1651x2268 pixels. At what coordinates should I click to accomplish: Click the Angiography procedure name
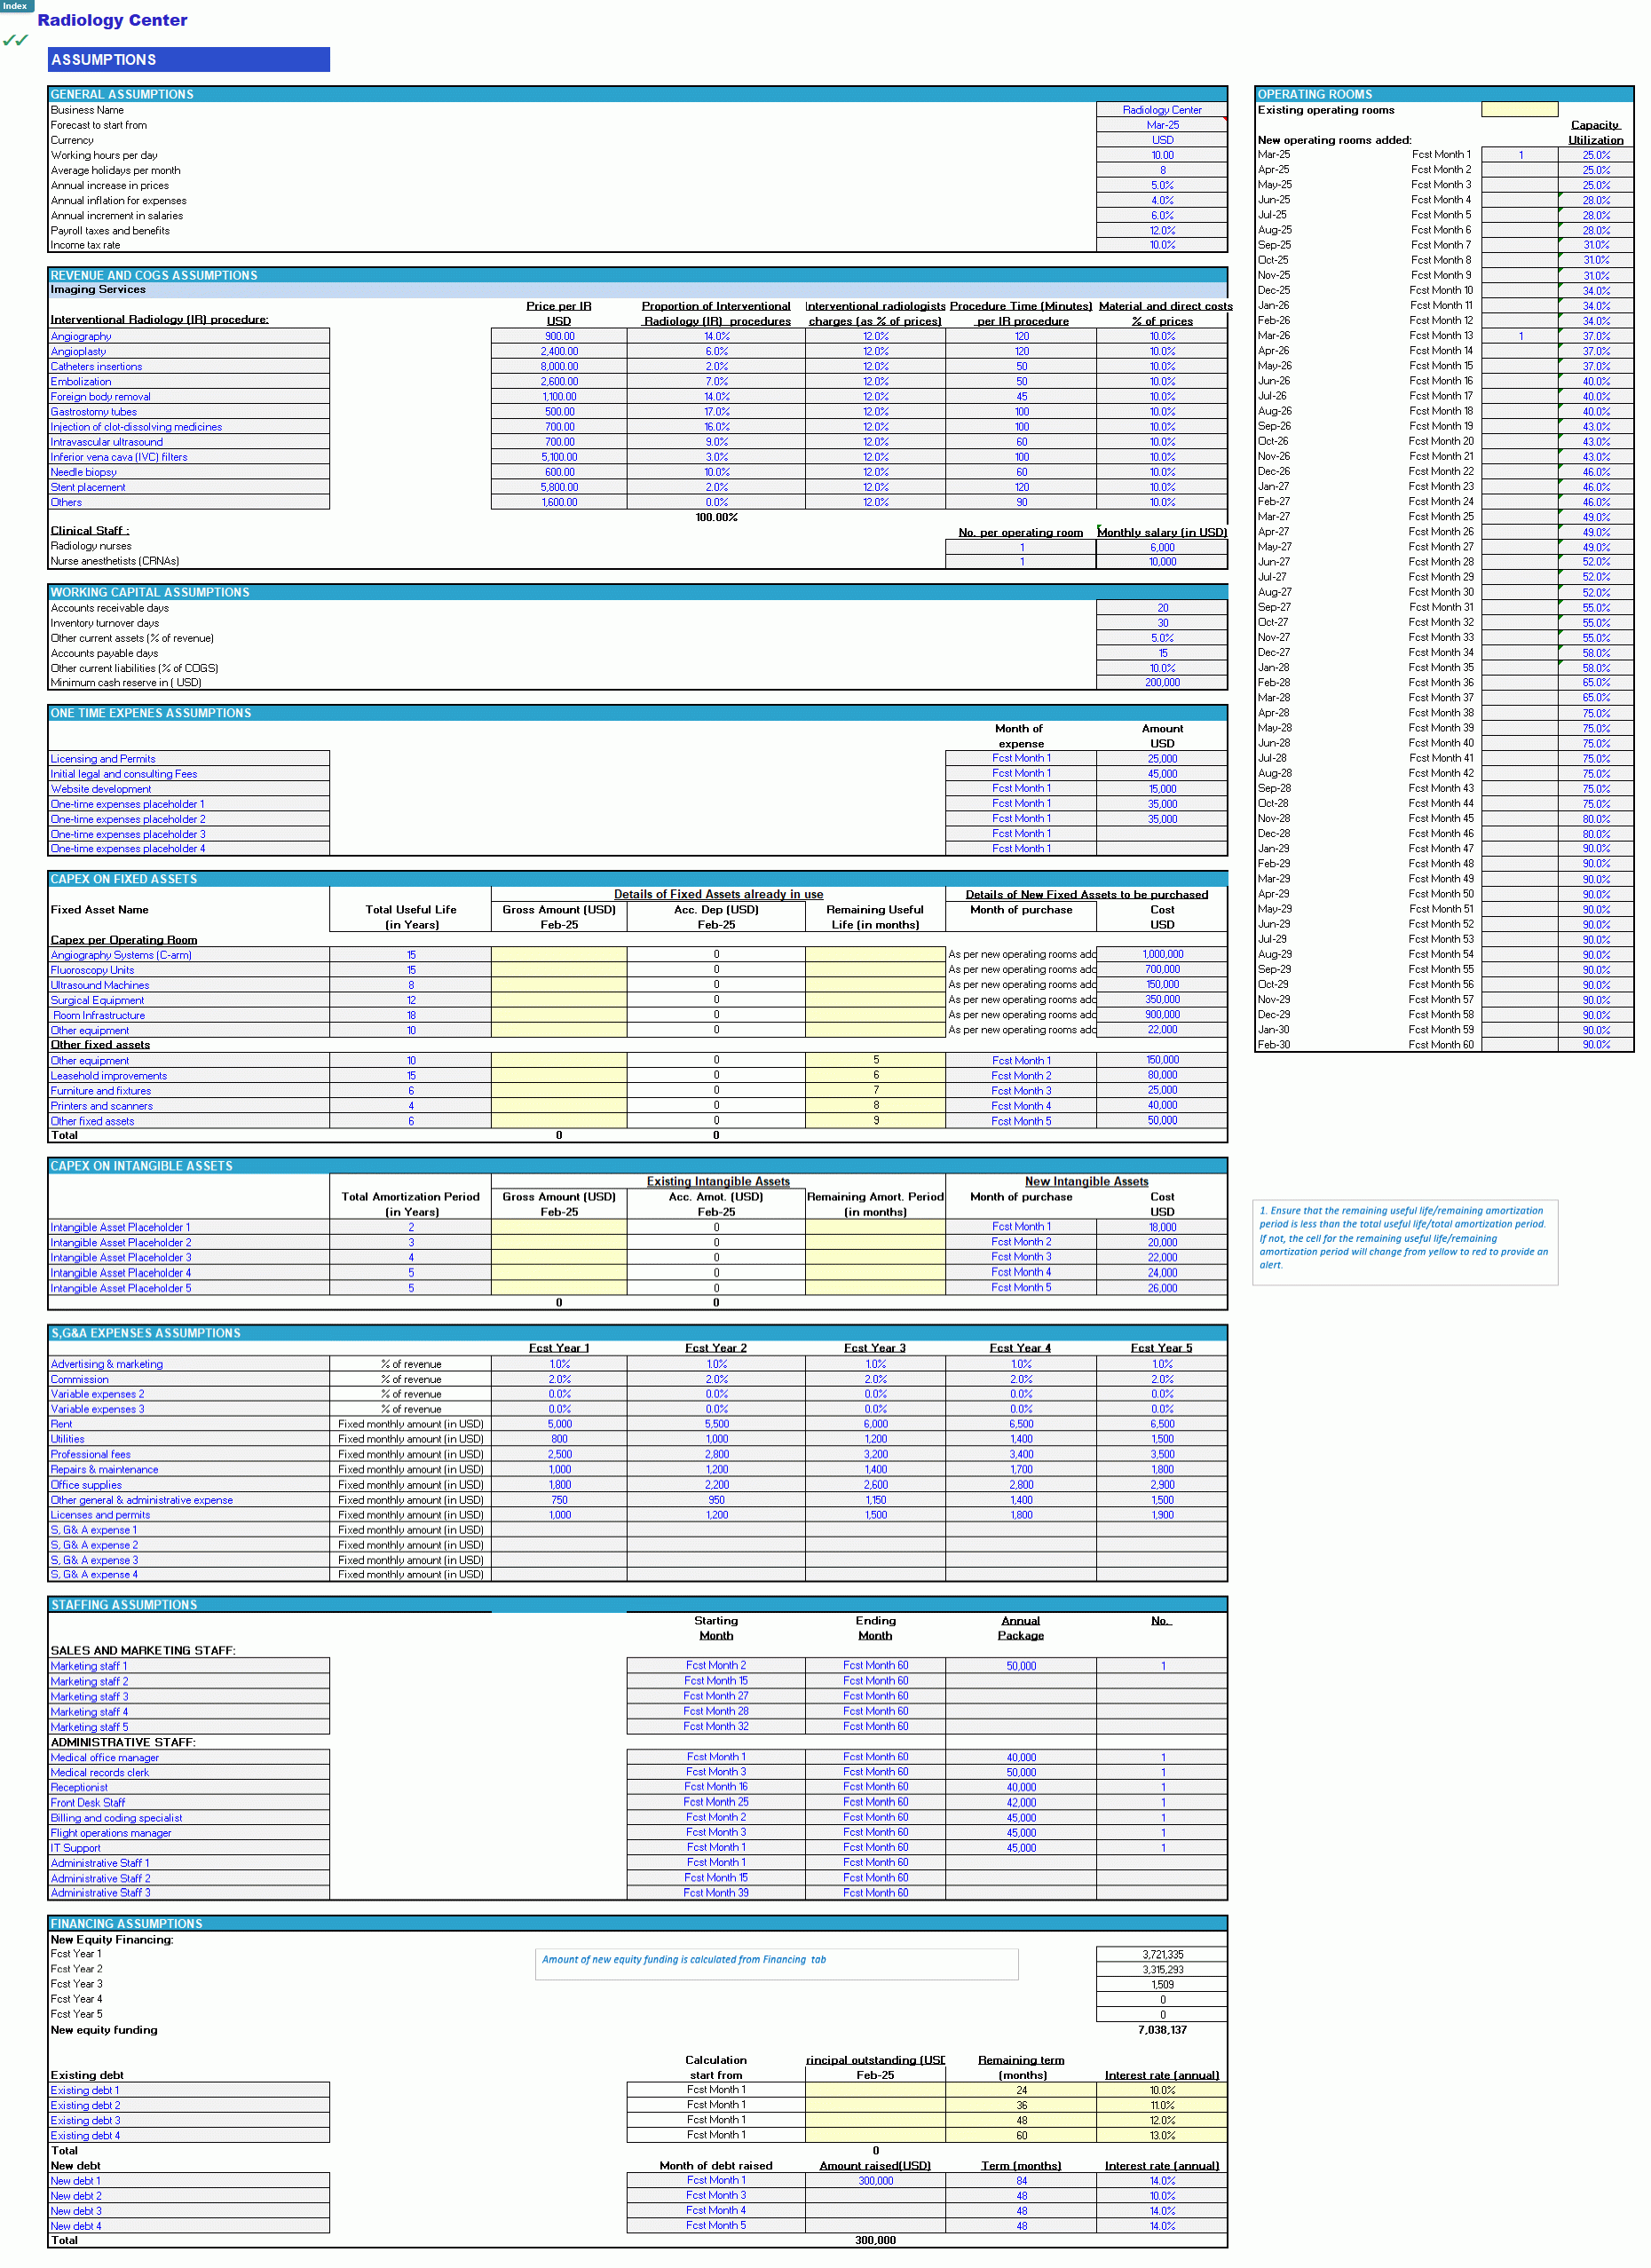point(81,337)
